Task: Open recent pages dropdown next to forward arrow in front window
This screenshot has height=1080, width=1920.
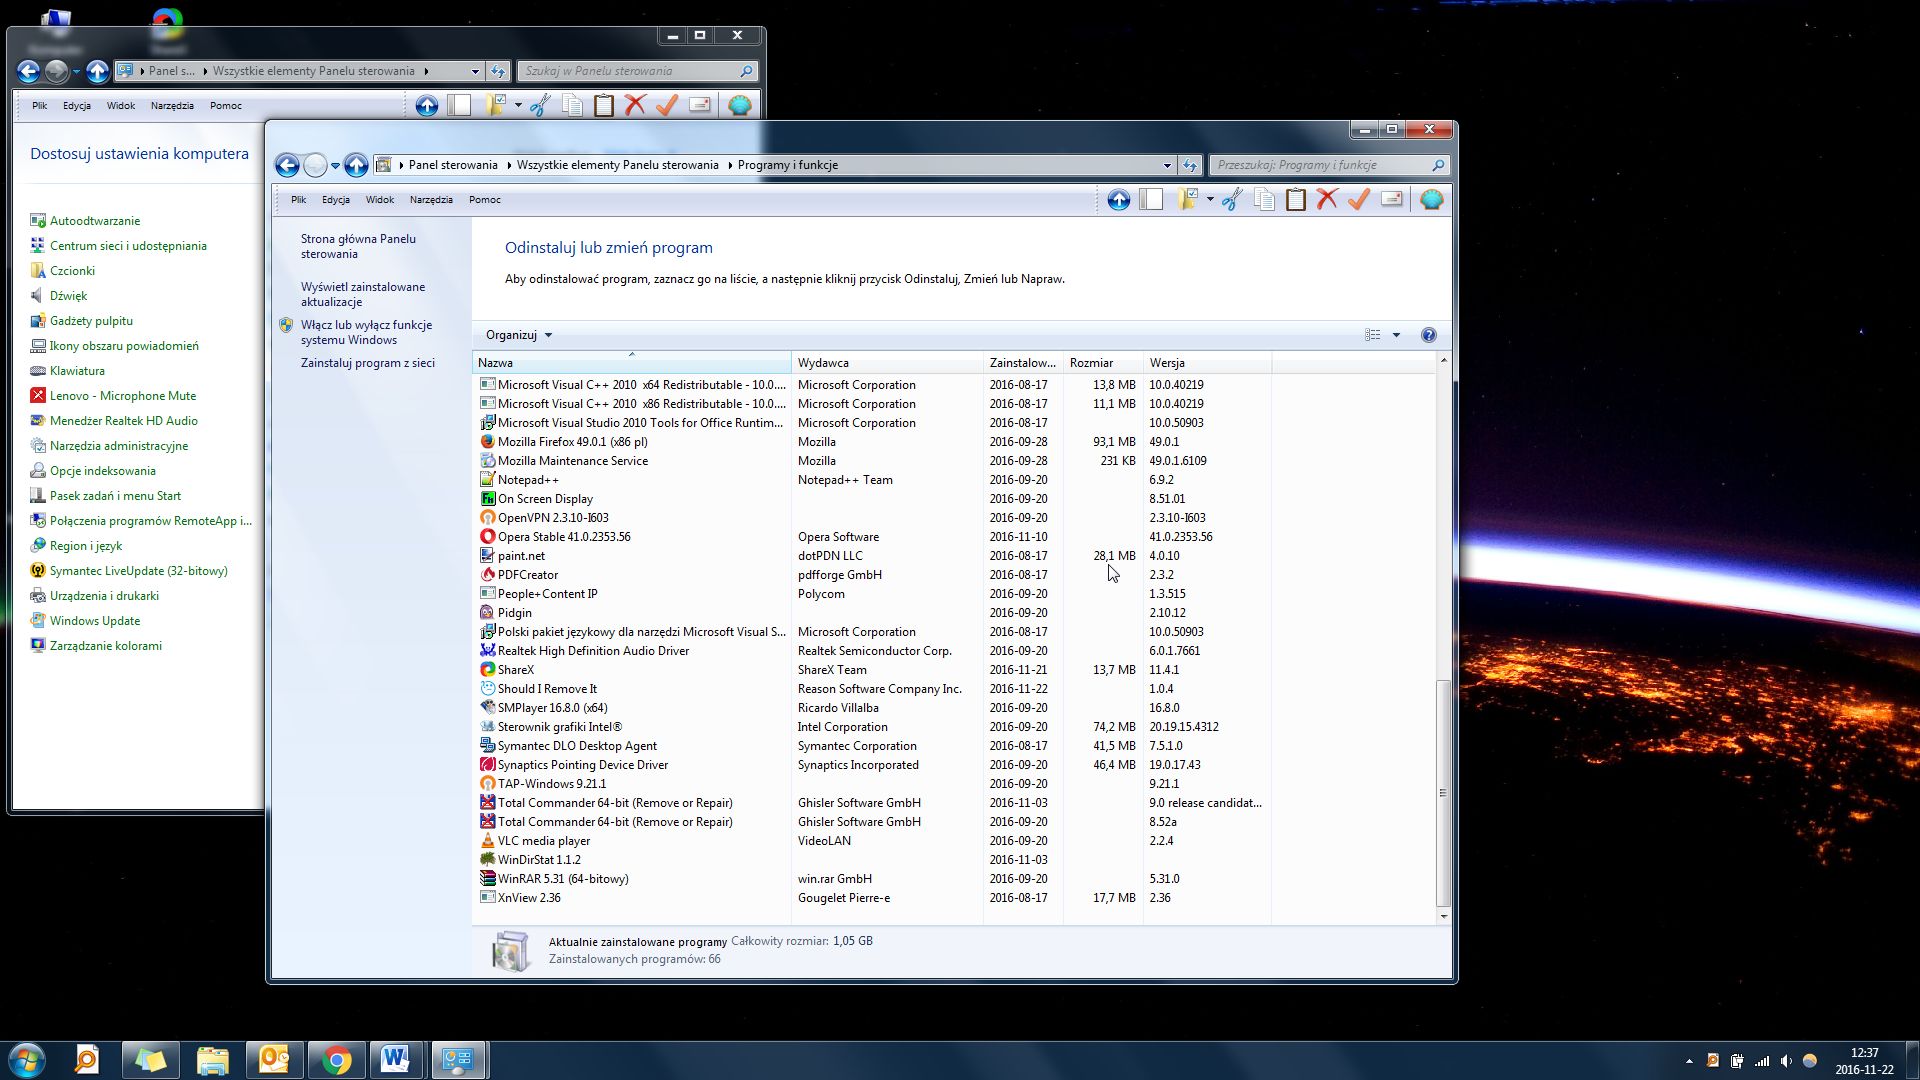Action: tap(335, 166)
